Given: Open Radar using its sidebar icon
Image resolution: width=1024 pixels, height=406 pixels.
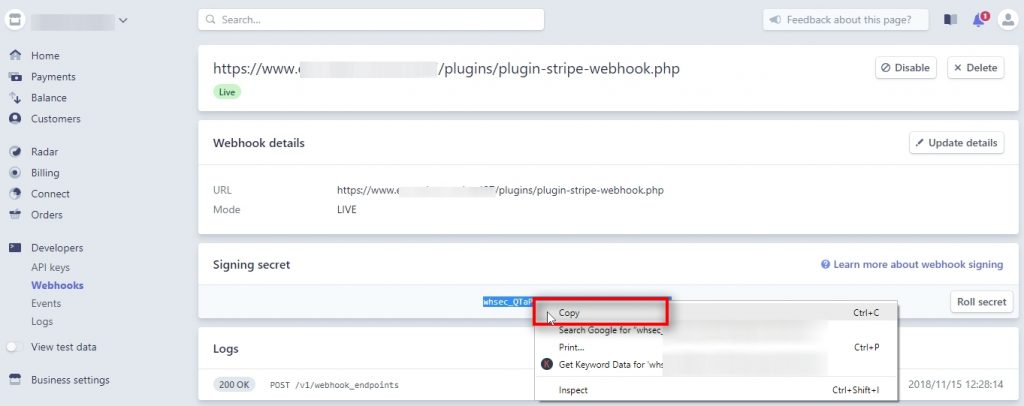Looking at the screenshot, I should point(15,152).
